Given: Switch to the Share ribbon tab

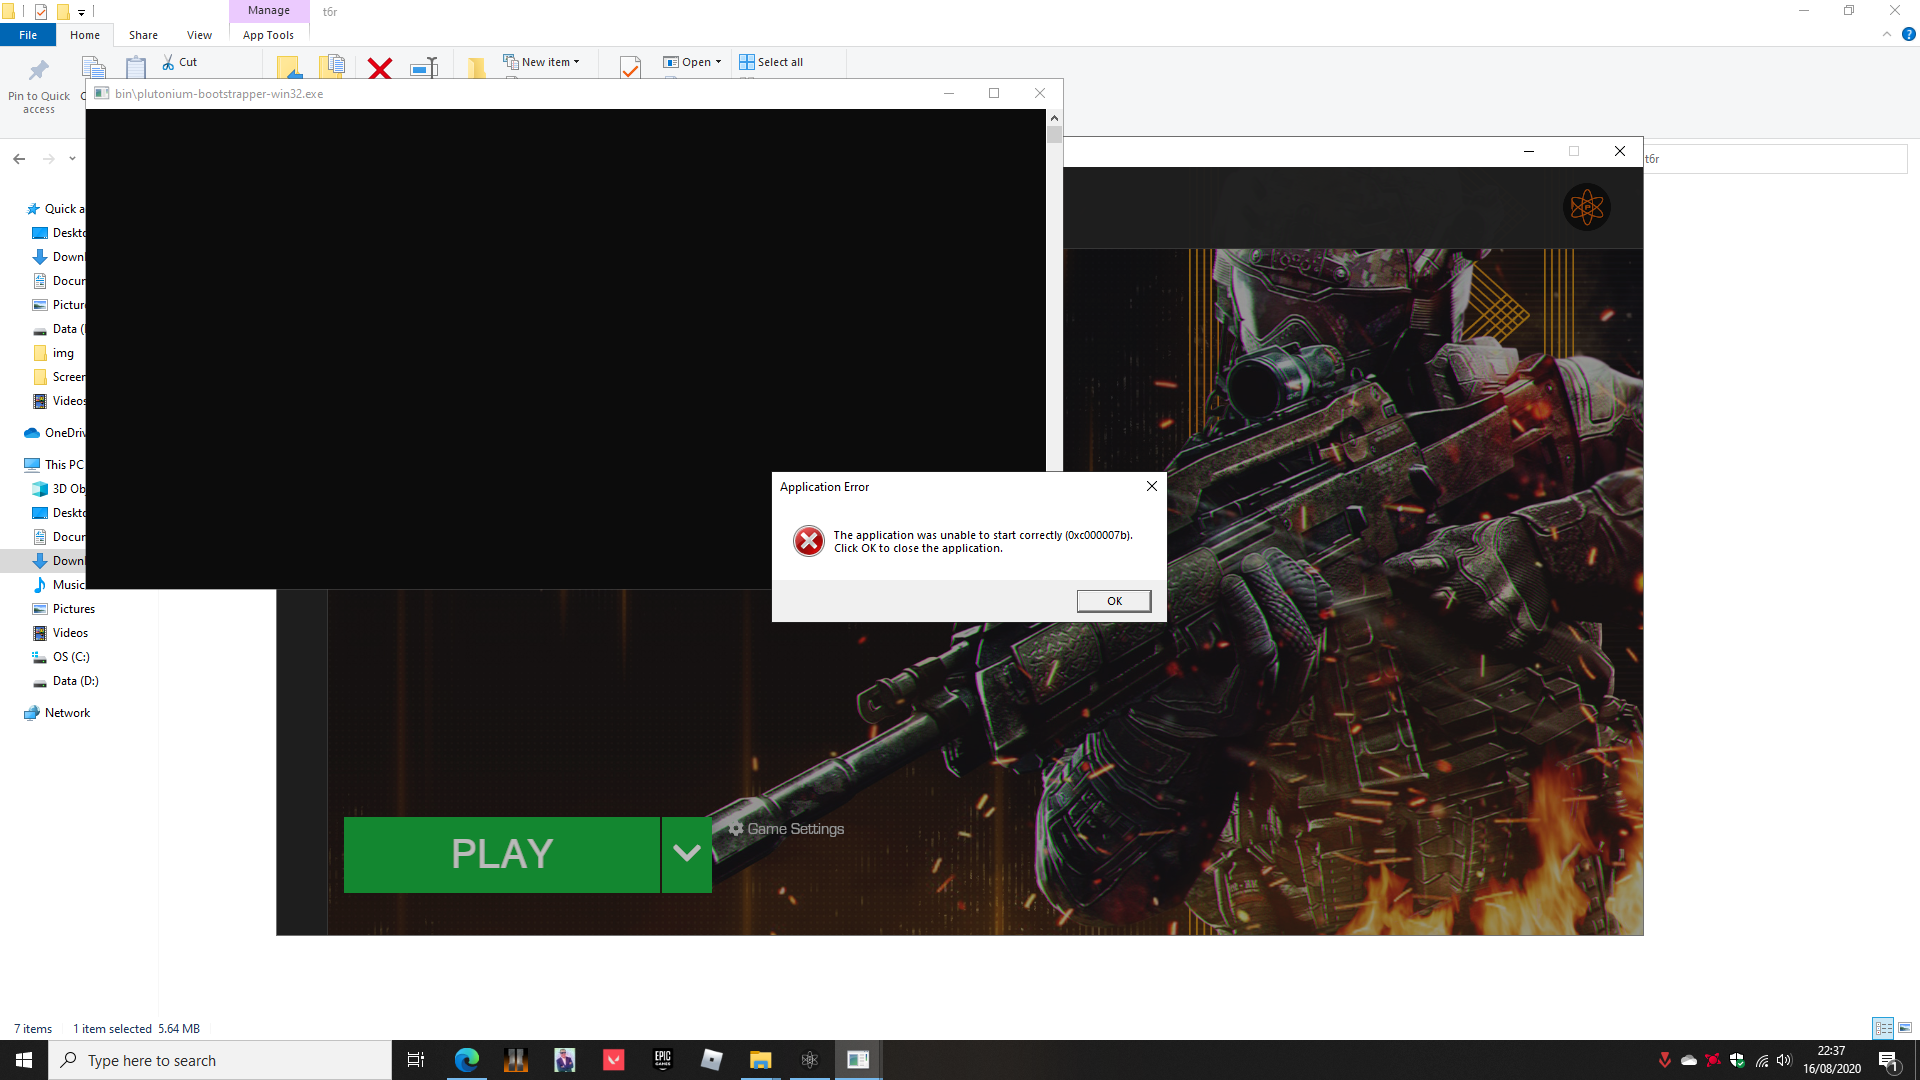Looking at the screenshot, I should tap(143, 35).
